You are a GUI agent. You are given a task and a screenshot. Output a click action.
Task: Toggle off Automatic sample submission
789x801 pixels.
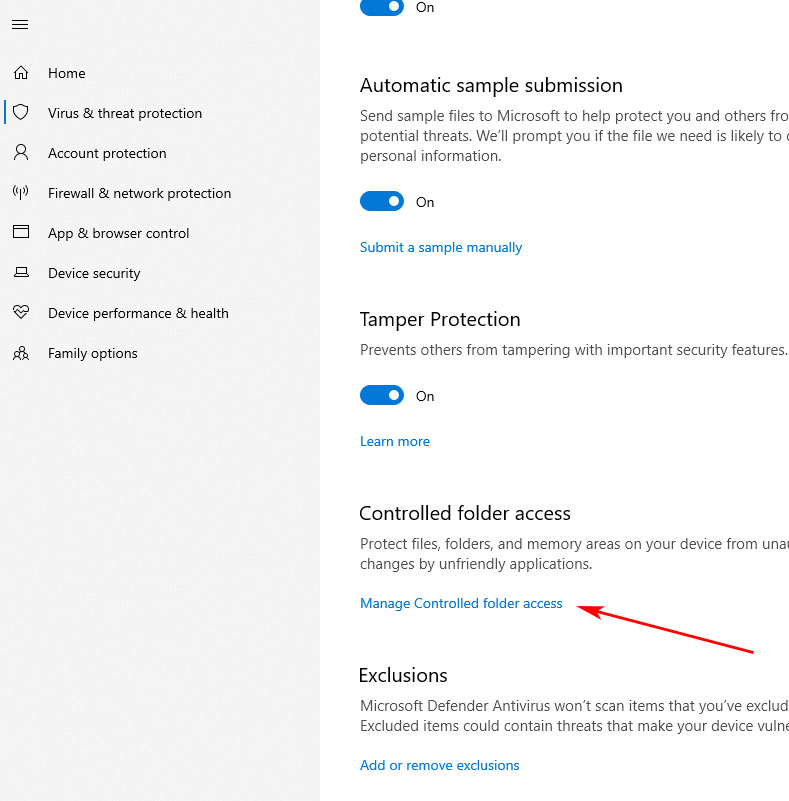pos(381,201)
